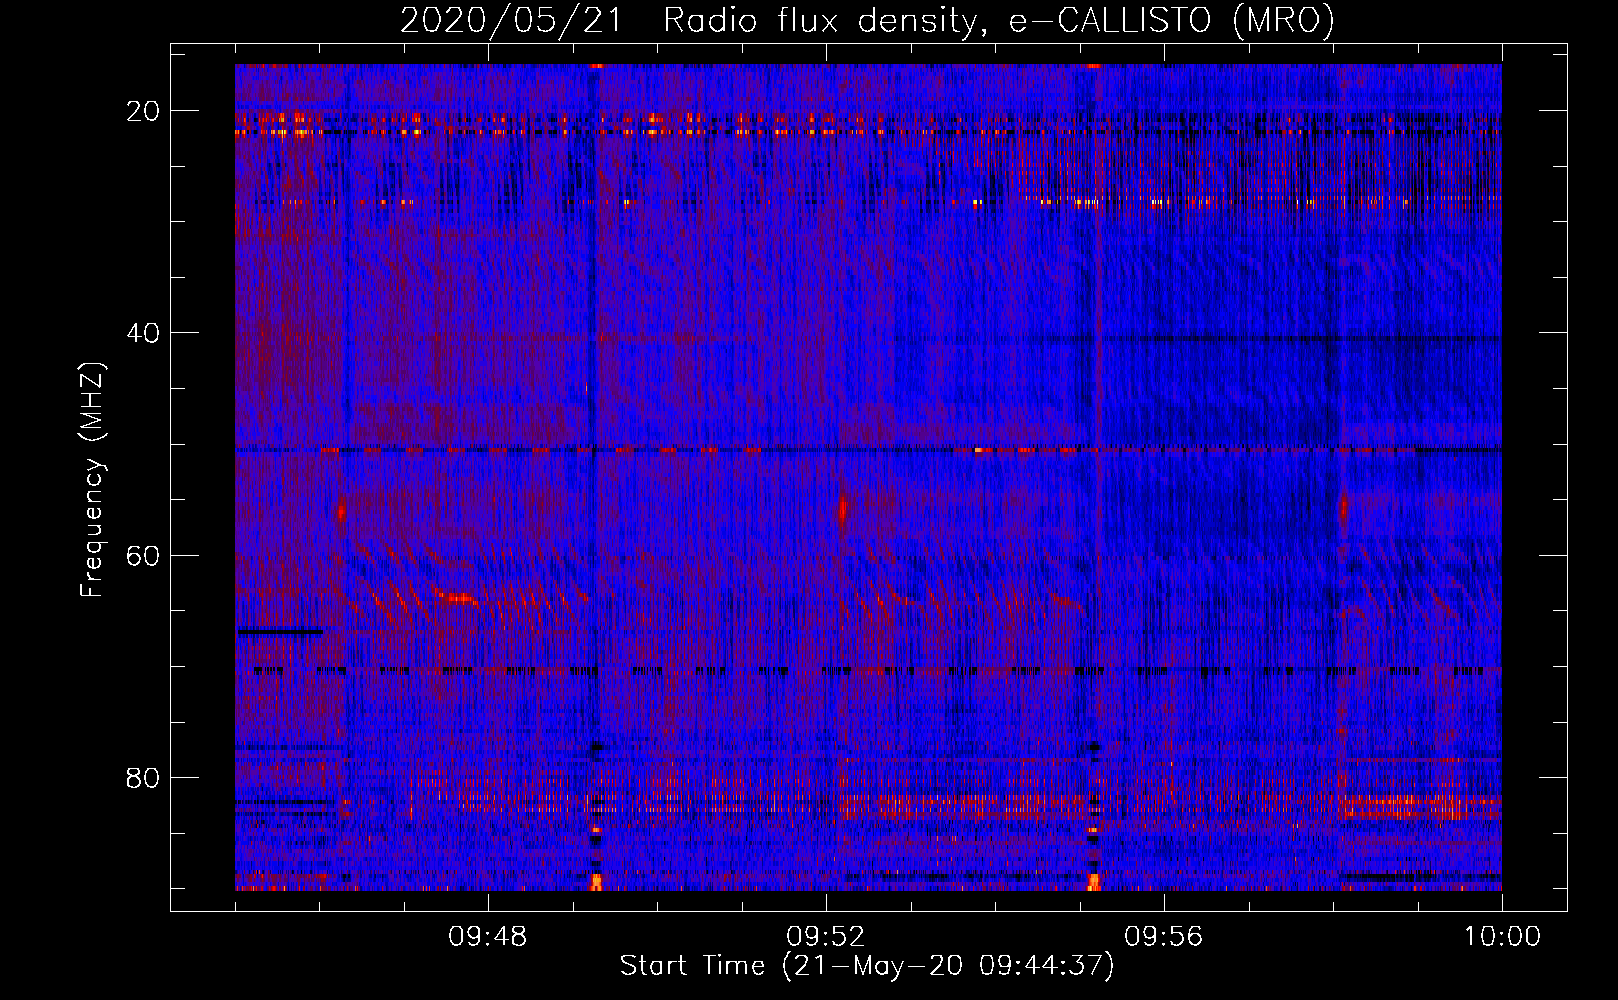Click the '09:56' time tick label
Image resolution: width=1618 pixels, height=1000 pixels.
tap(1164, 937)
